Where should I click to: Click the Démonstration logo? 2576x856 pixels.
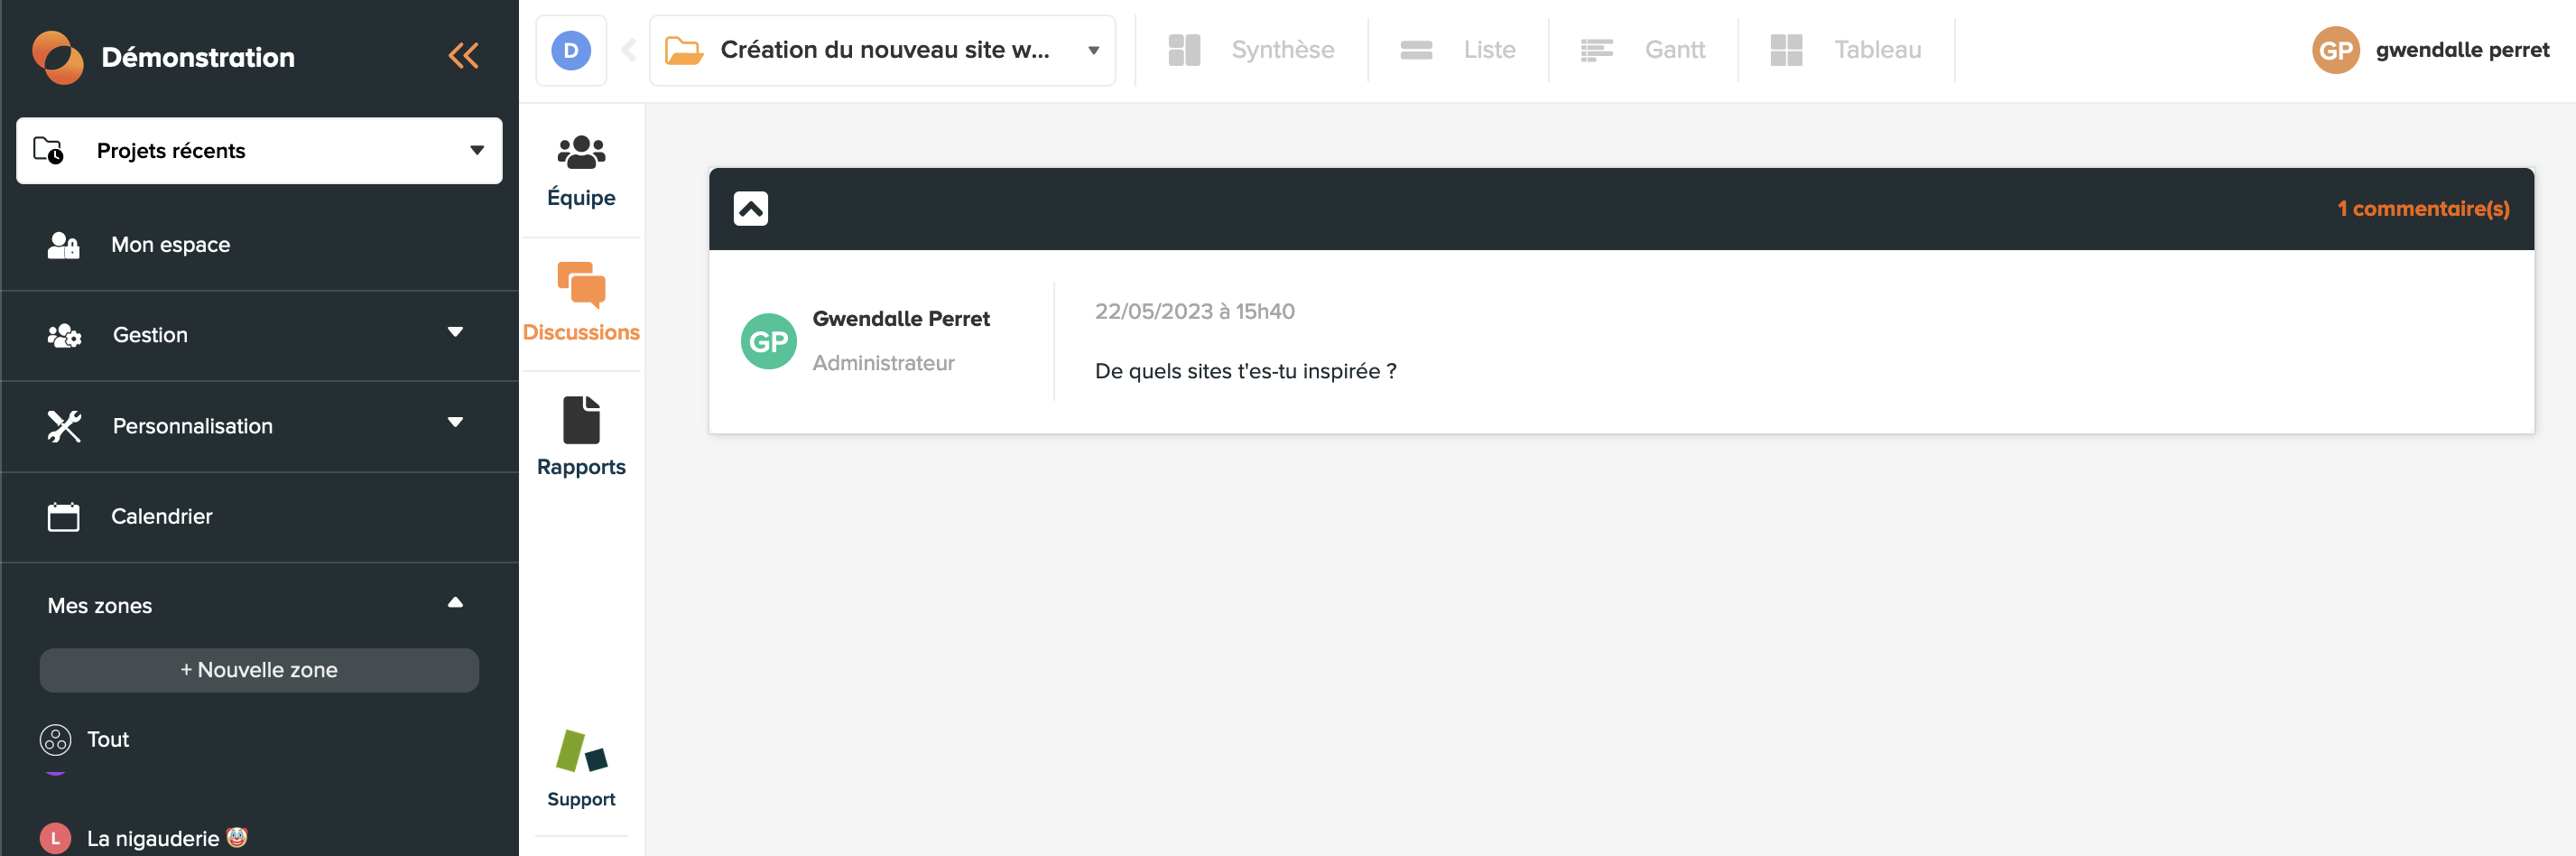click(x=58, y=57)
